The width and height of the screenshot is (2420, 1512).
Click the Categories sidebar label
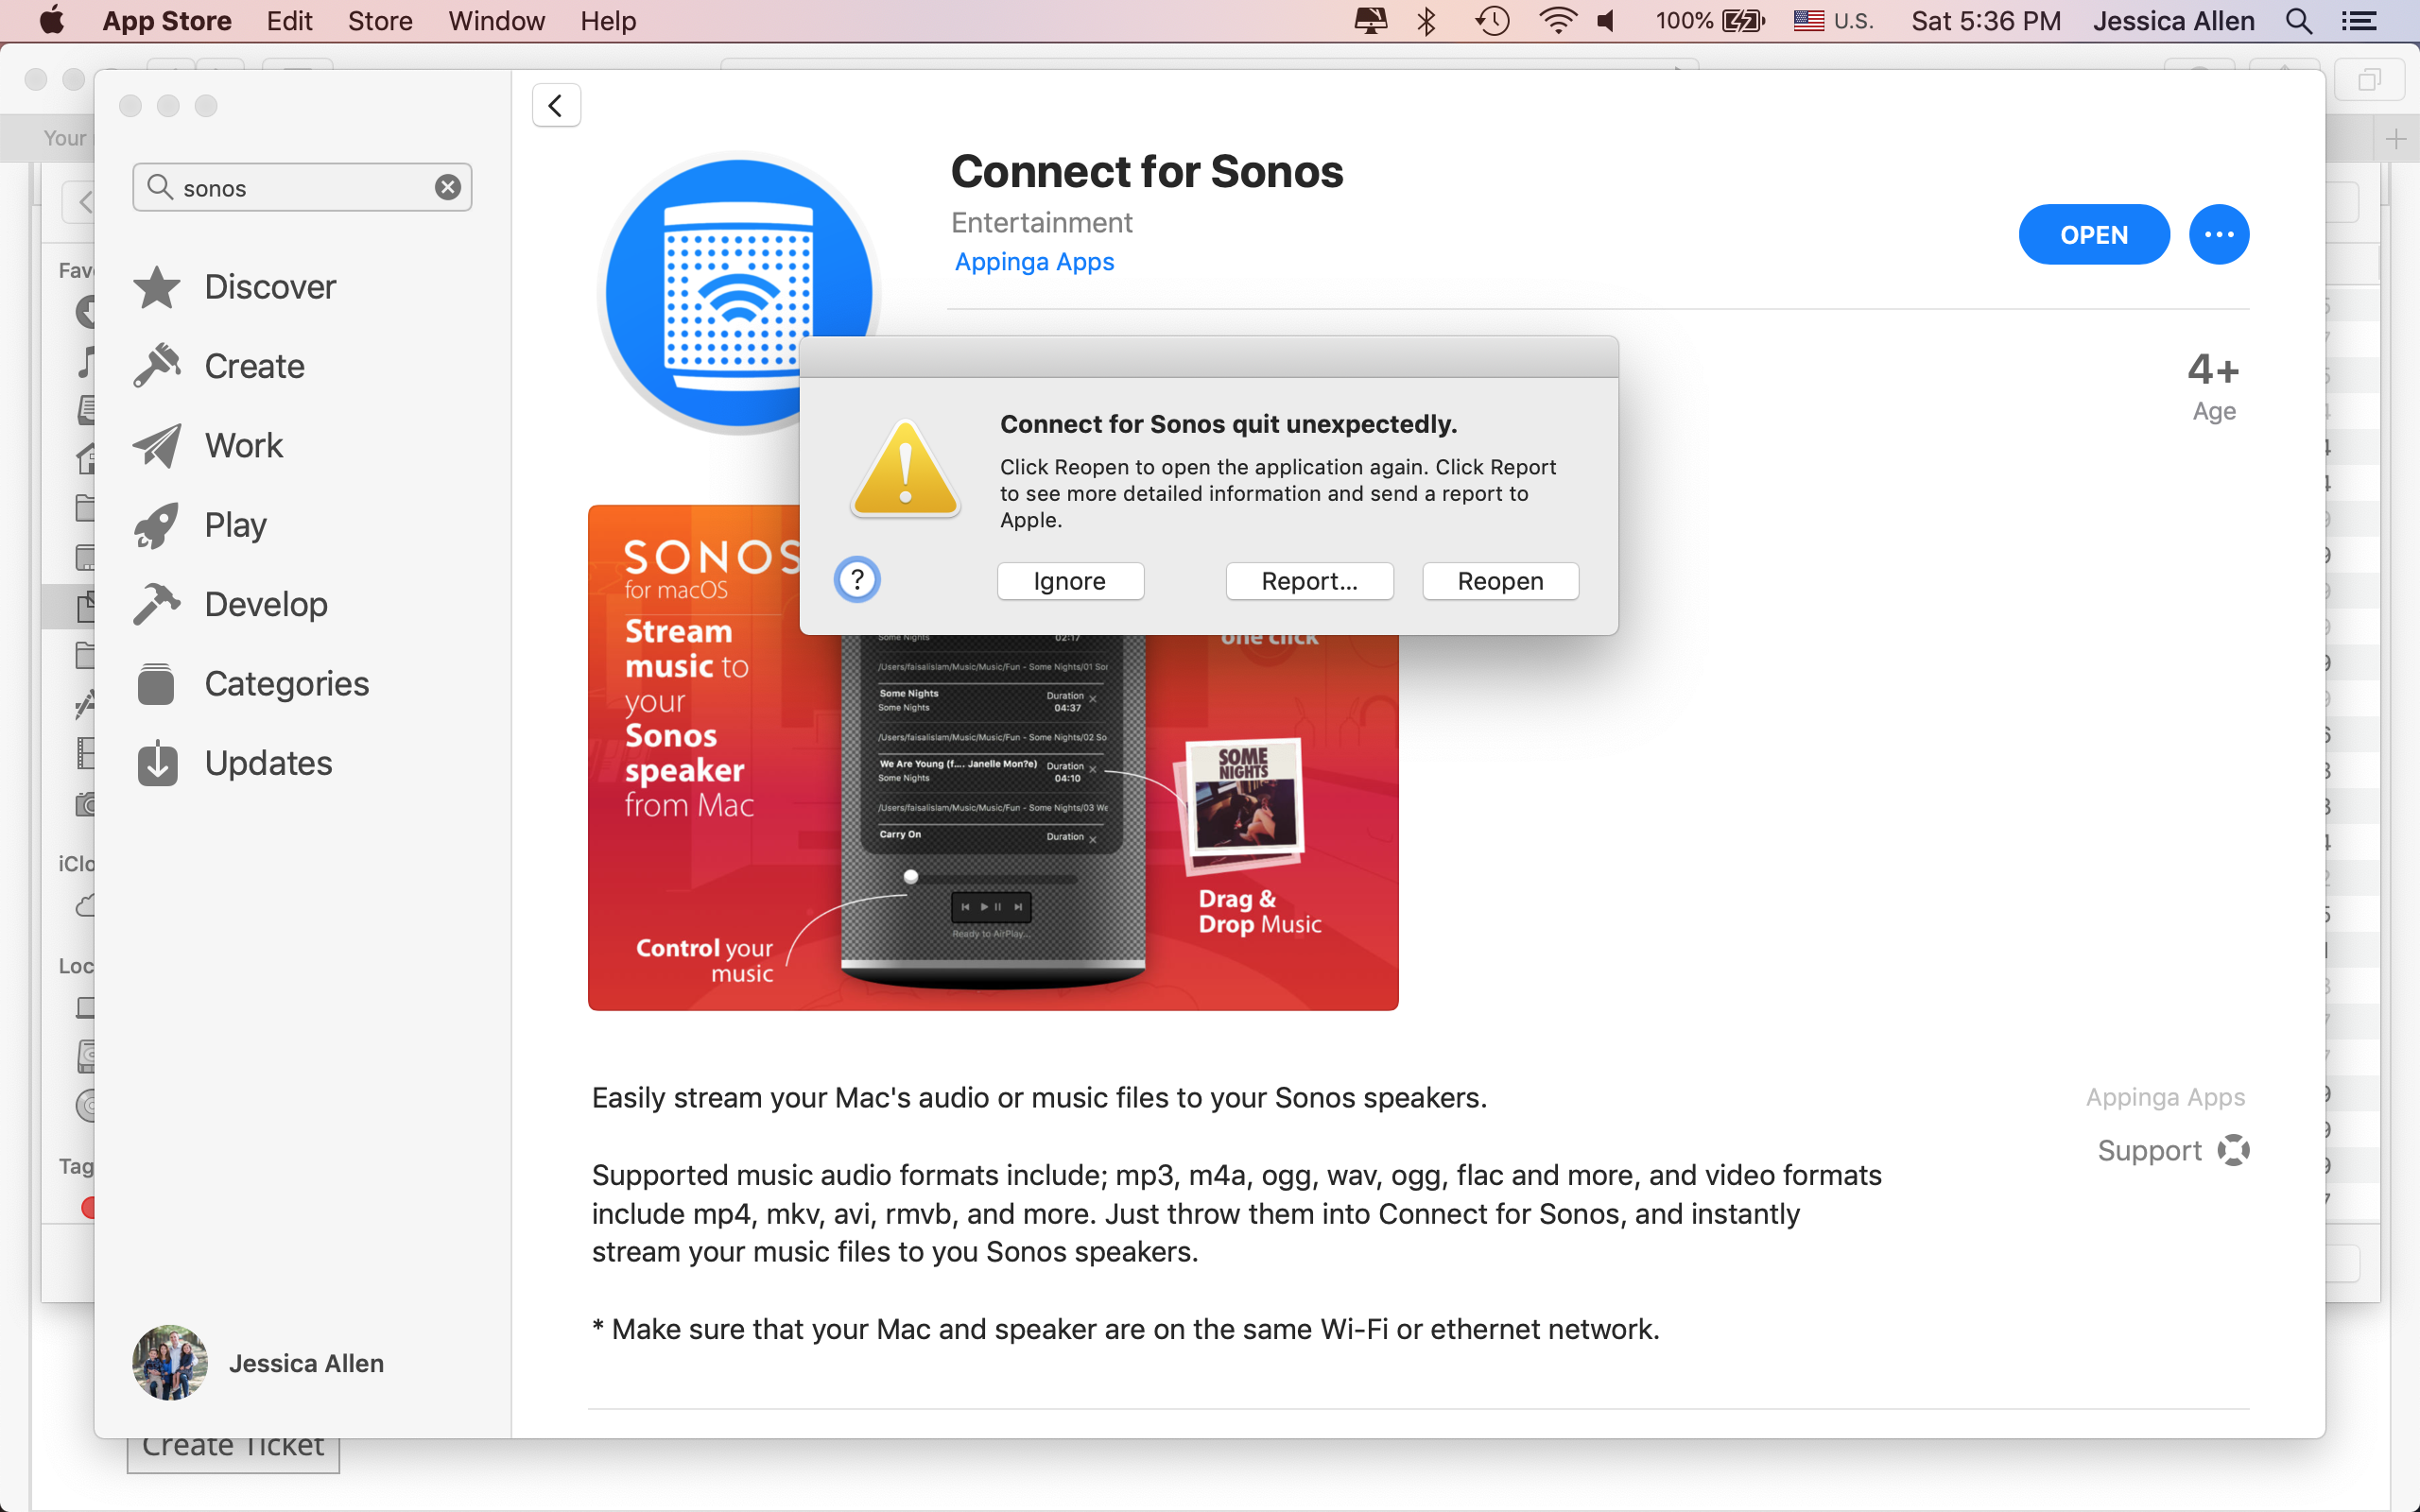287,684
